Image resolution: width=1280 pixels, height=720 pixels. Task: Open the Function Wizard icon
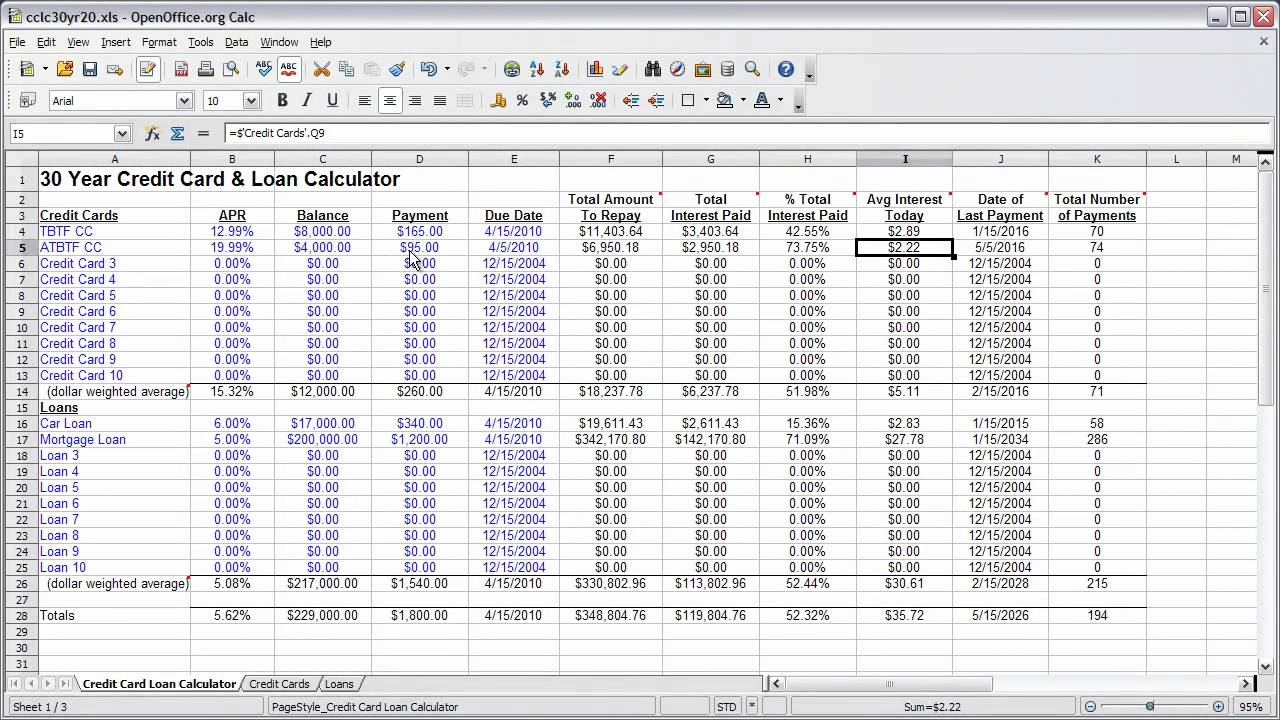153,133
